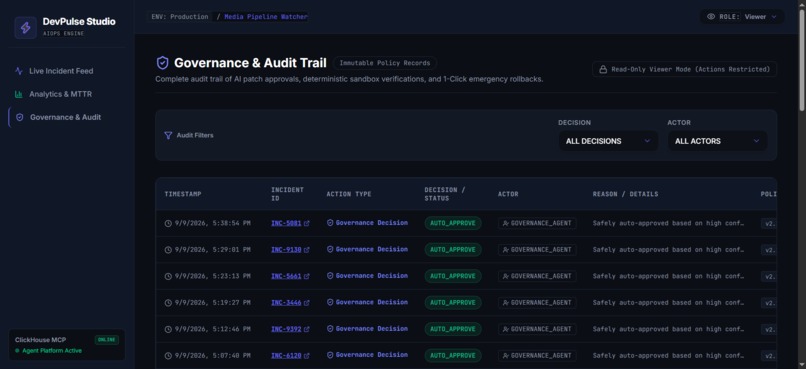Click the Analytics & MTTR chart icon
This screenshot has height=369, width=806.
pos(19,94)
